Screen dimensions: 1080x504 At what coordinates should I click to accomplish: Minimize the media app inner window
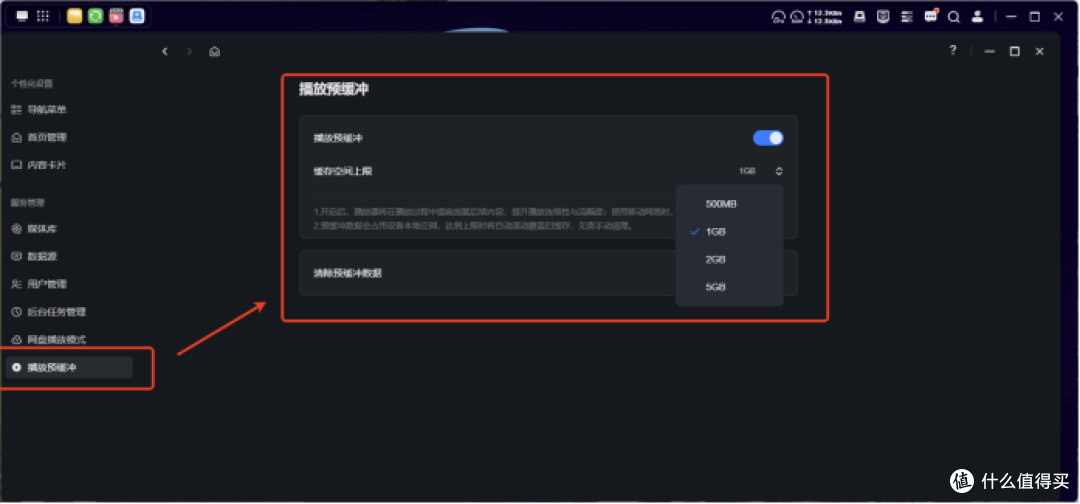point(990,52)
